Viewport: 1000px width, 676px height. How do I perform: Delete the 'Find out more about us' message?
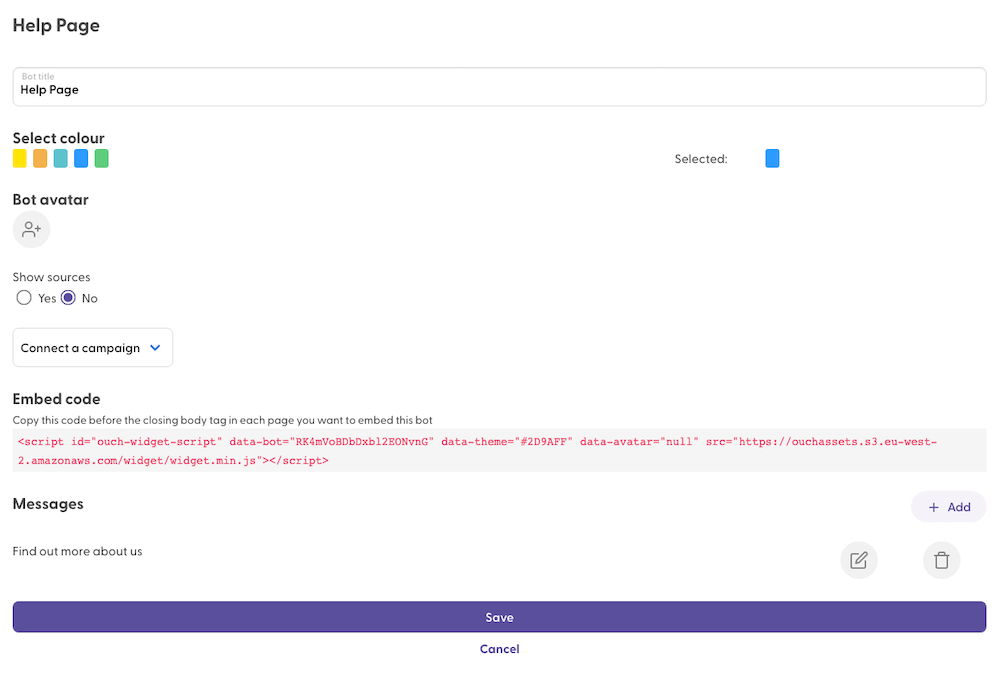[x=941, y=561]
